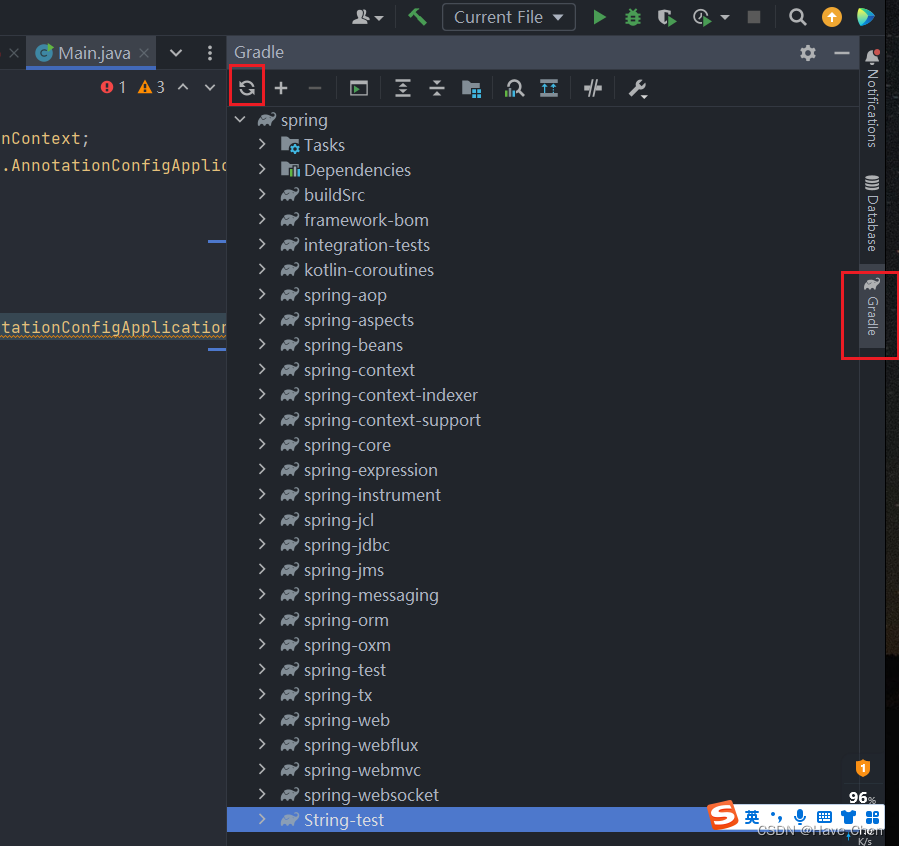This screenshot has width=899, height=846.
Task: Click the orange shield warning badge
Action: 863,768
